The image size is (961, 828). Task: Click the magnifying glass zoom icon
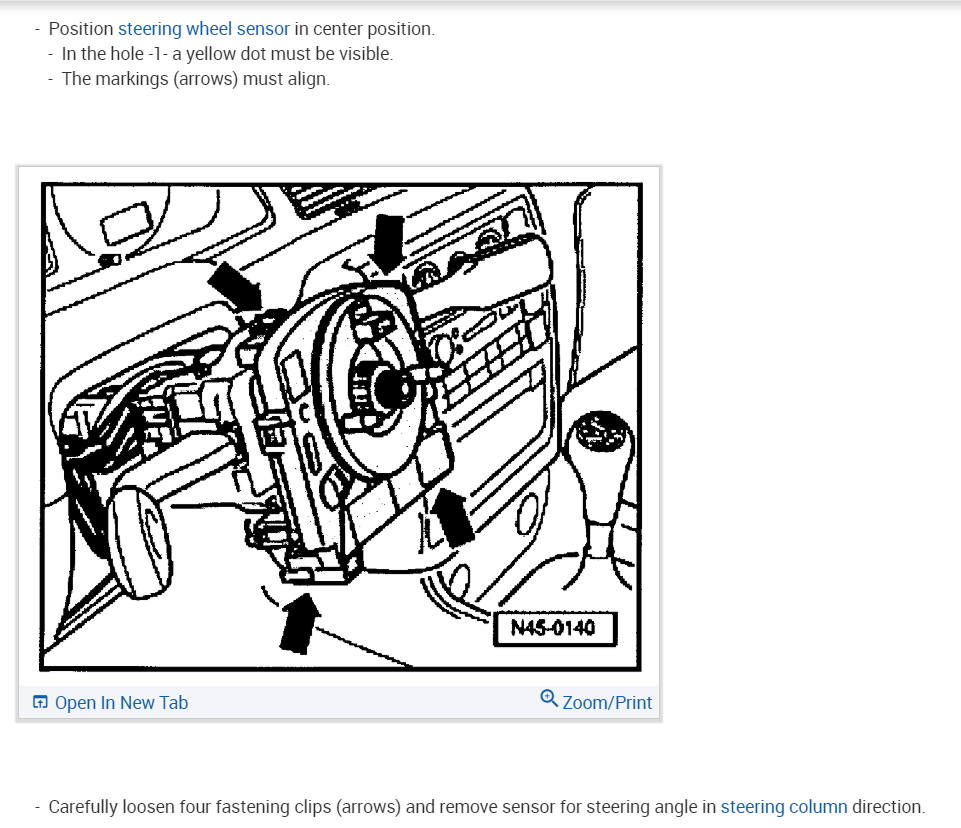coord(549,699)
